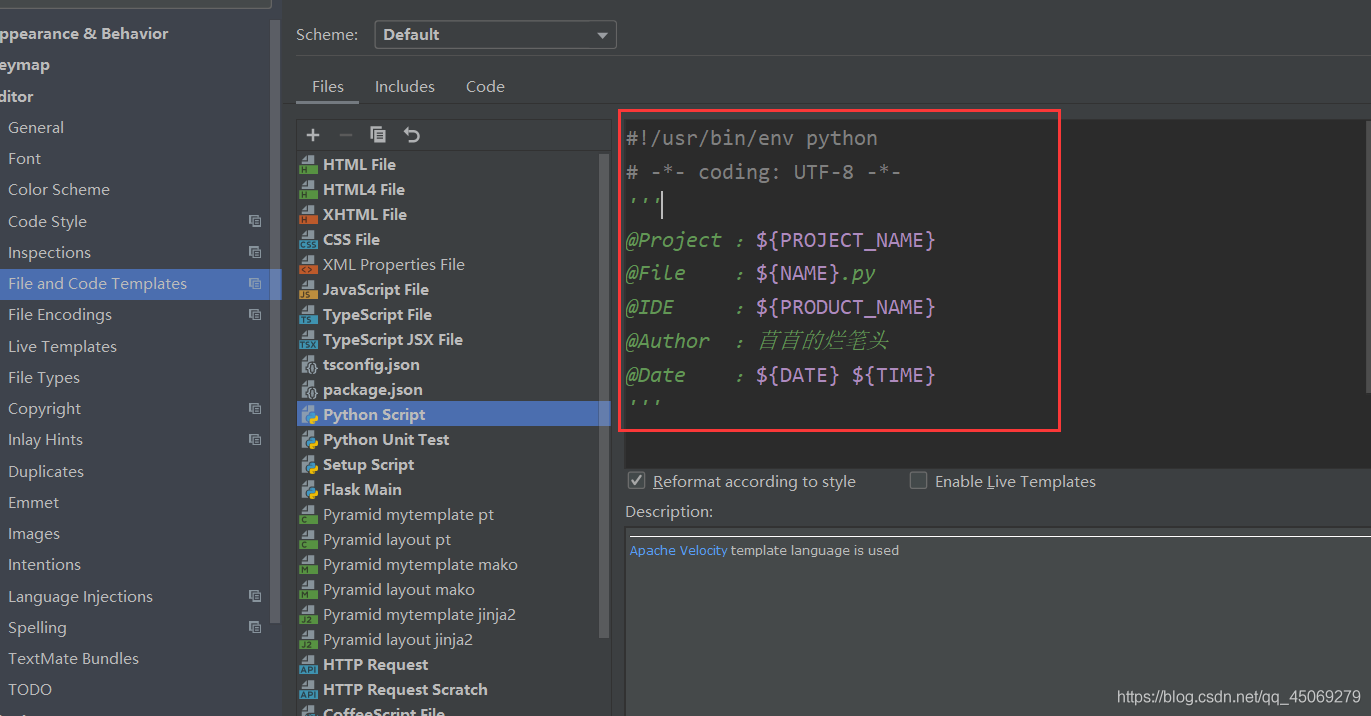Click the scheme icon beside Inspections
This screenshot has height=716, width=1371.
255,252
